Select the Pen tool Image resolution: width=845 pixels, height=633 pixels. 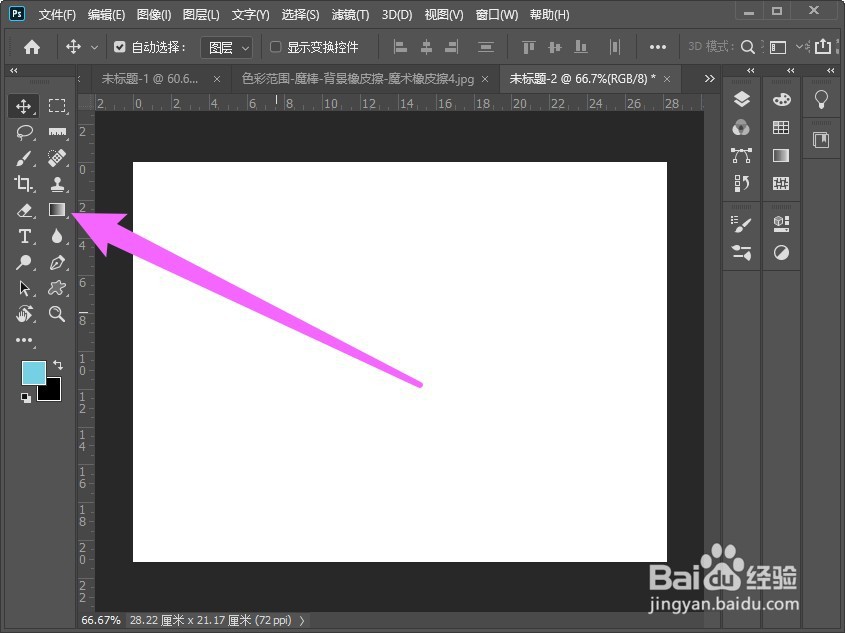(57, 262)
